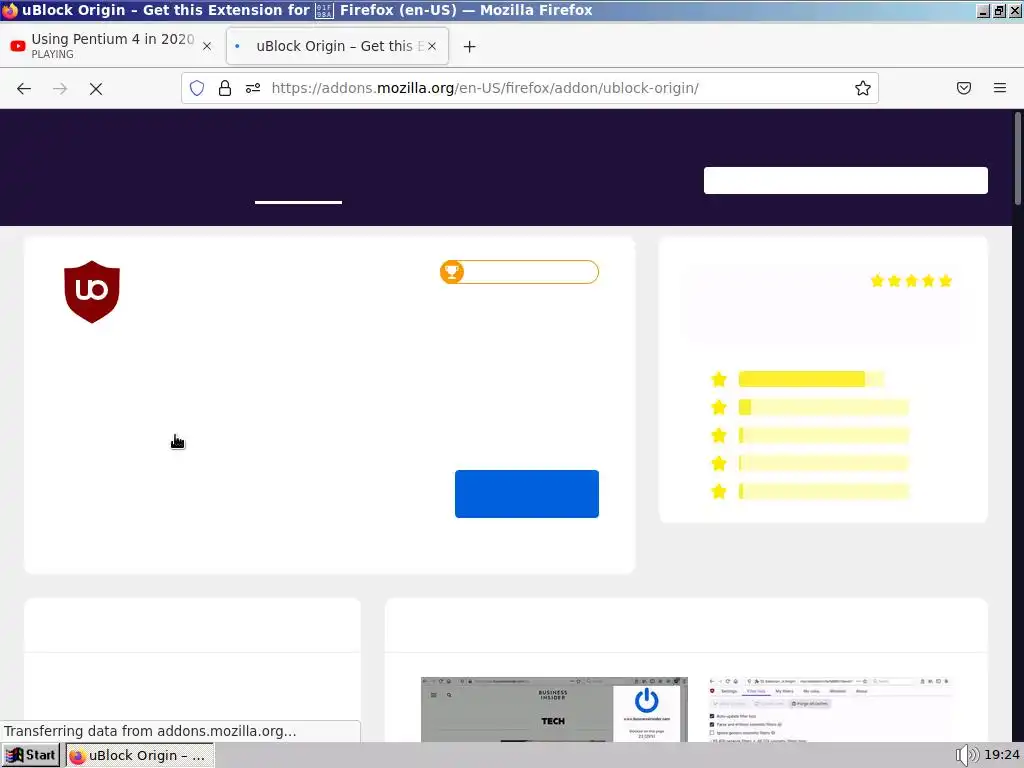1024x768 pixels.
Task: Click the uBlock Origin red shield logo
Action: tap(92, 292)
